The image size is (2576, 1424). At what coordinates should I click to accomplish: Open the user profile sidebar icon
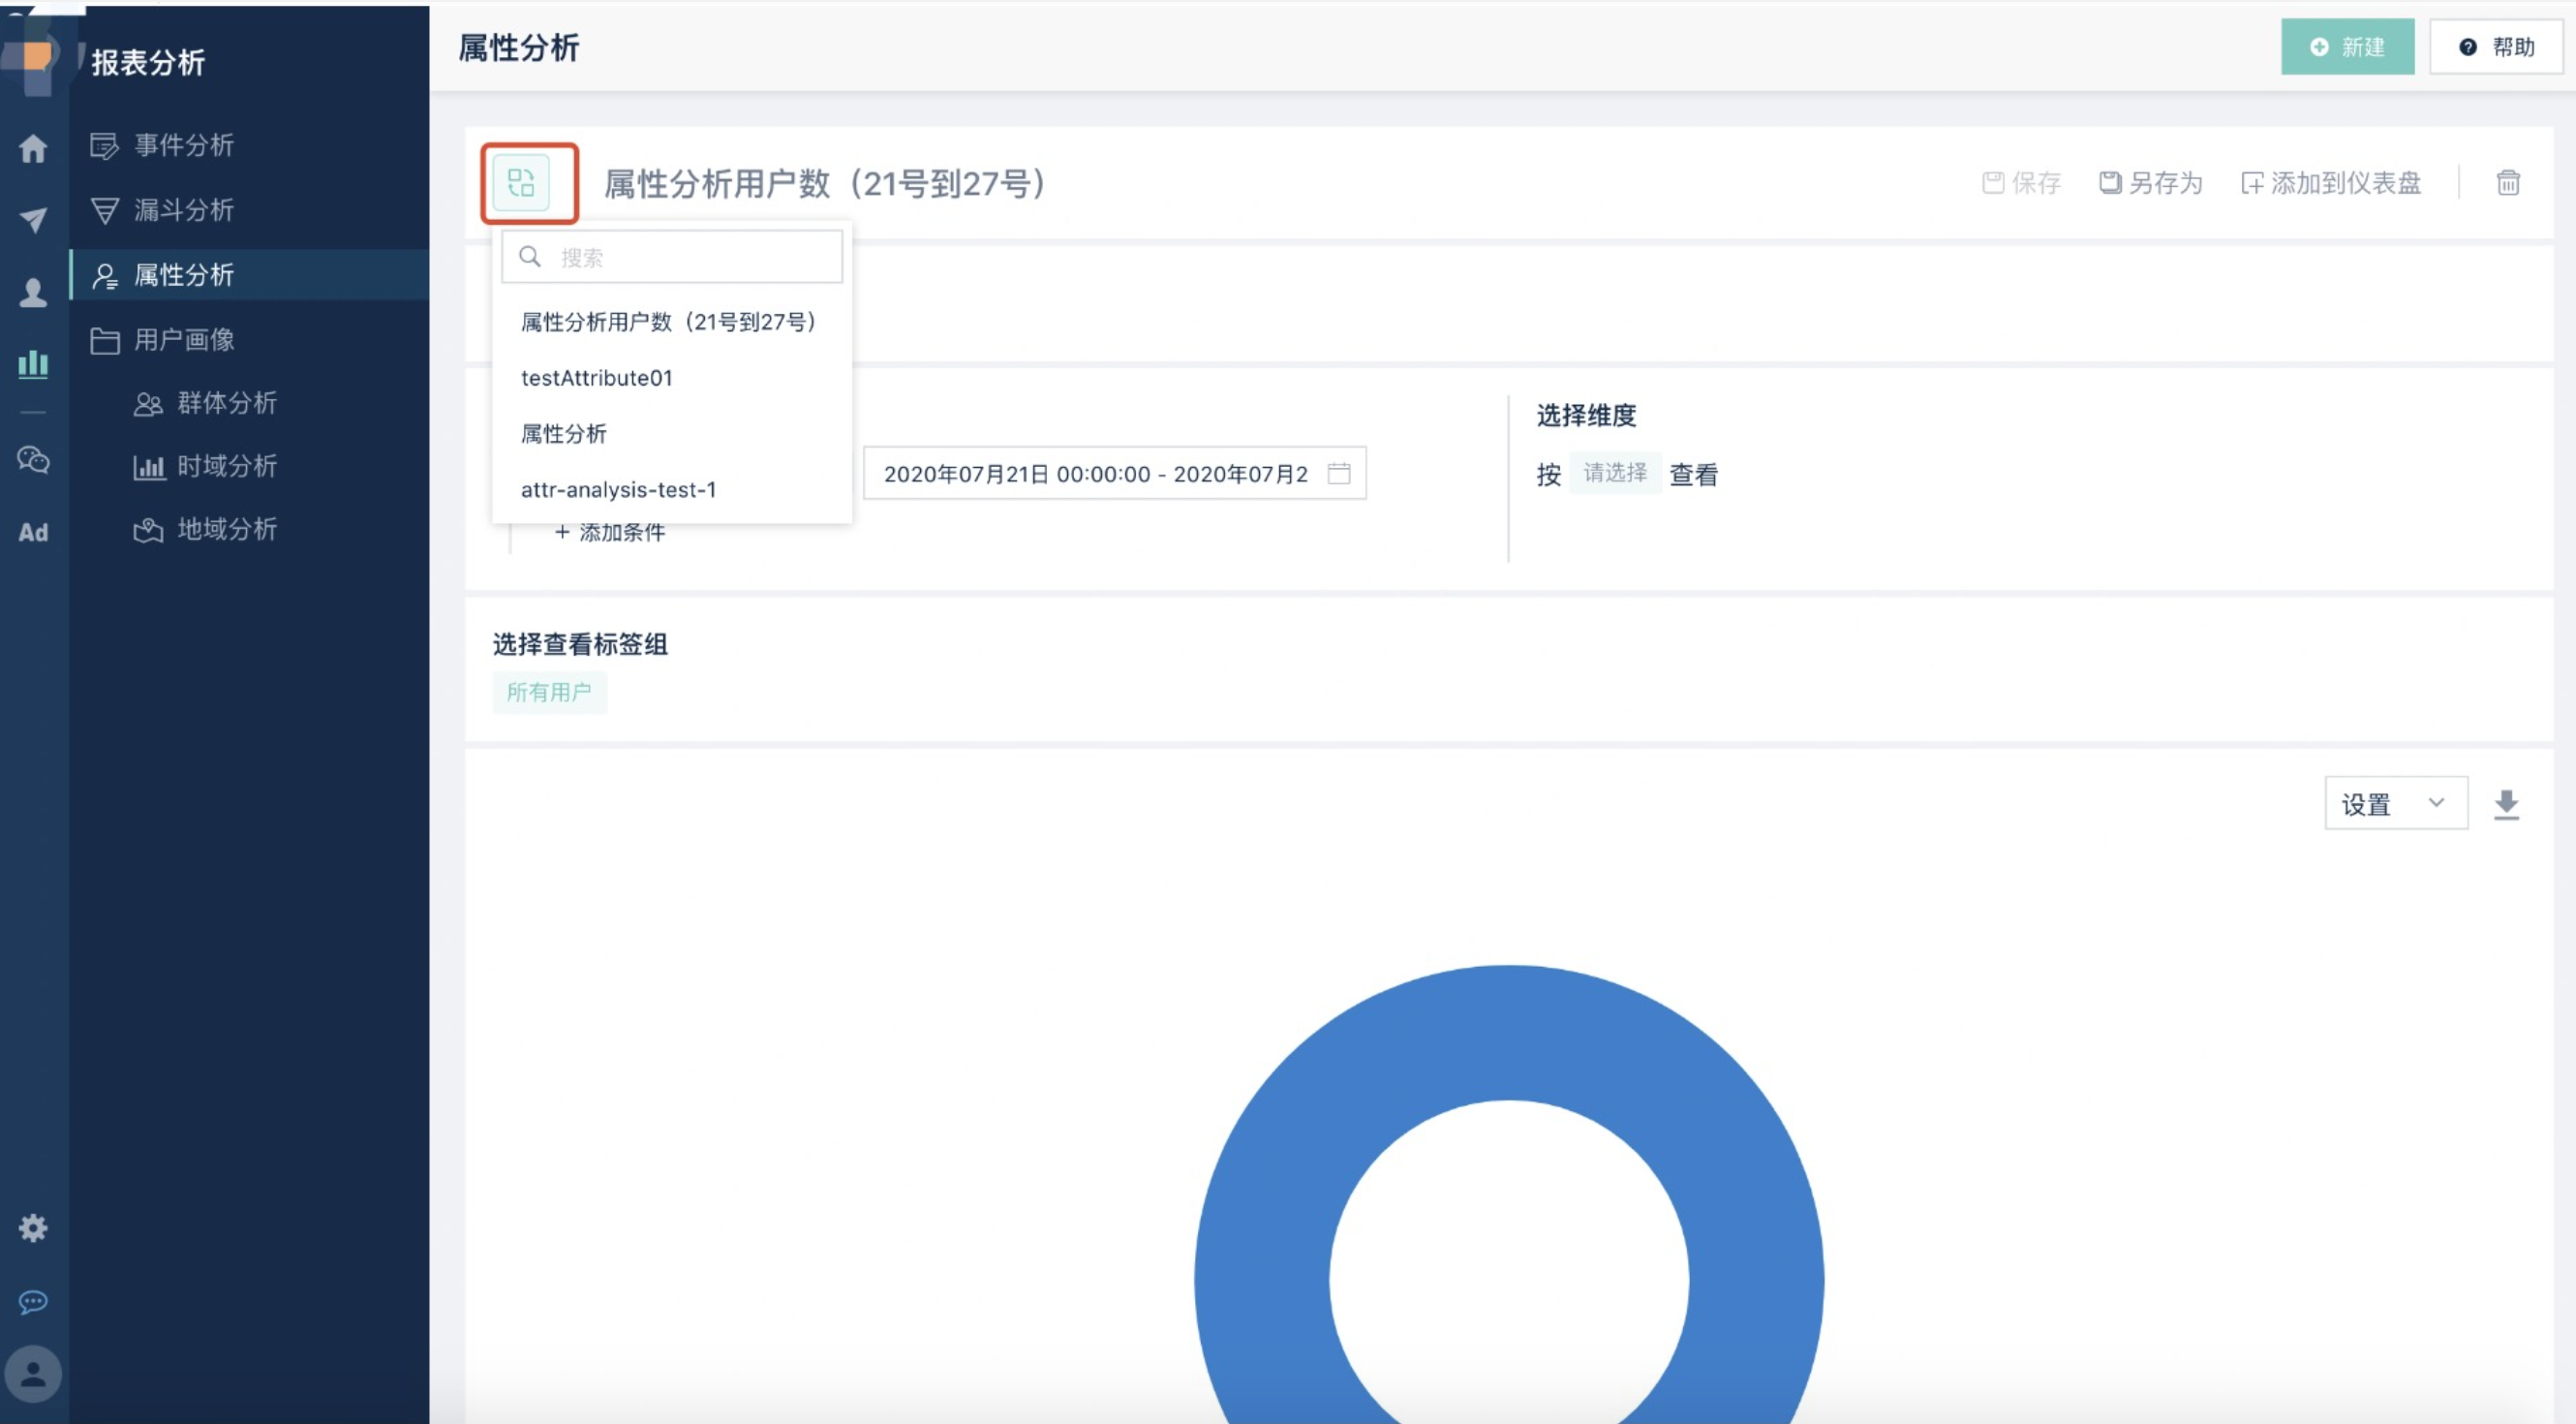pyautogui.click(x=33, y=292)
